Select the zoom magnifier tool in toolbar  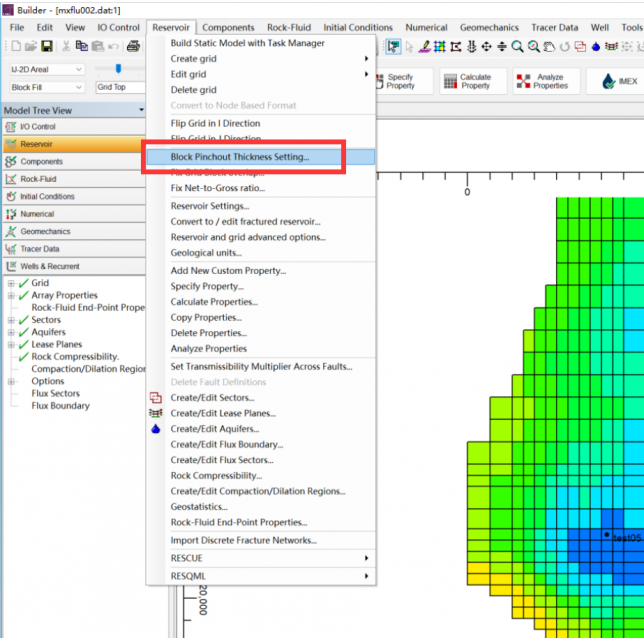click(x=517, y=47)
